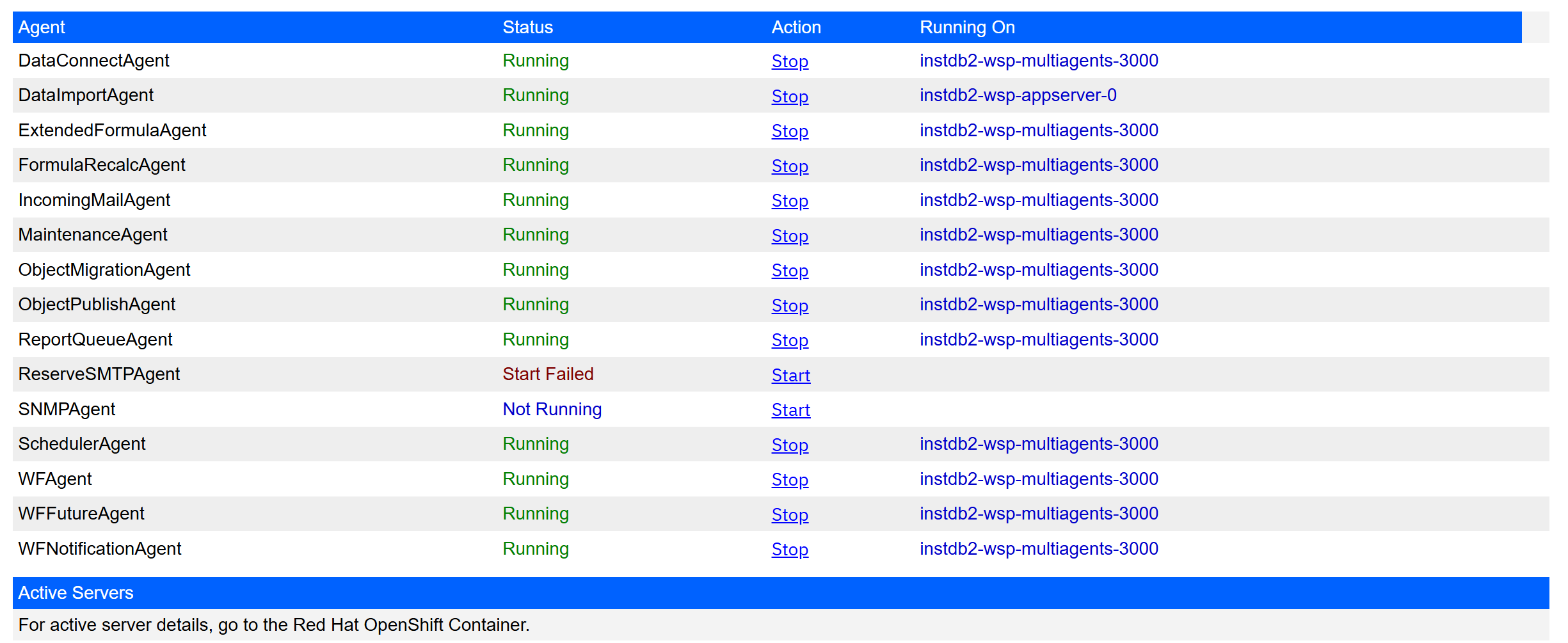Stop the ObjectPublishAgent
Screen dimensions: 1568x643
pyautogui.click(x=789, y=305)
